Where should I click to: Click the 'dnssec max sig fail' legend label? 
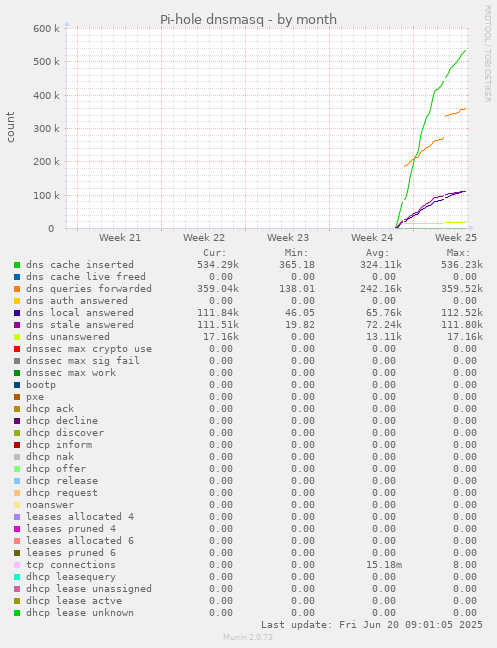(83, 361)
